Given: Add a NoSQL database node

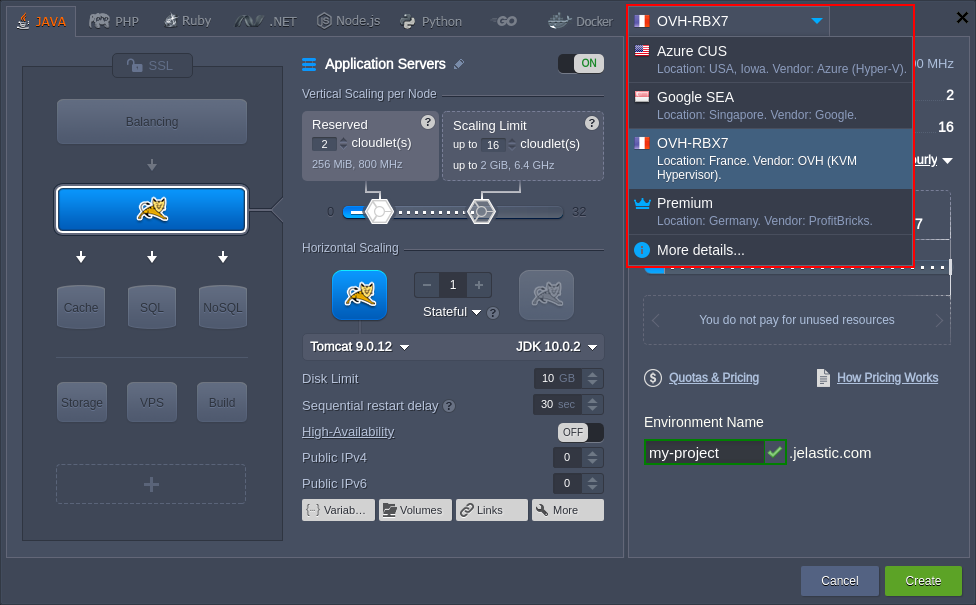Looking at the screenshot, I should pyautogui.click(x=222, y=307).
